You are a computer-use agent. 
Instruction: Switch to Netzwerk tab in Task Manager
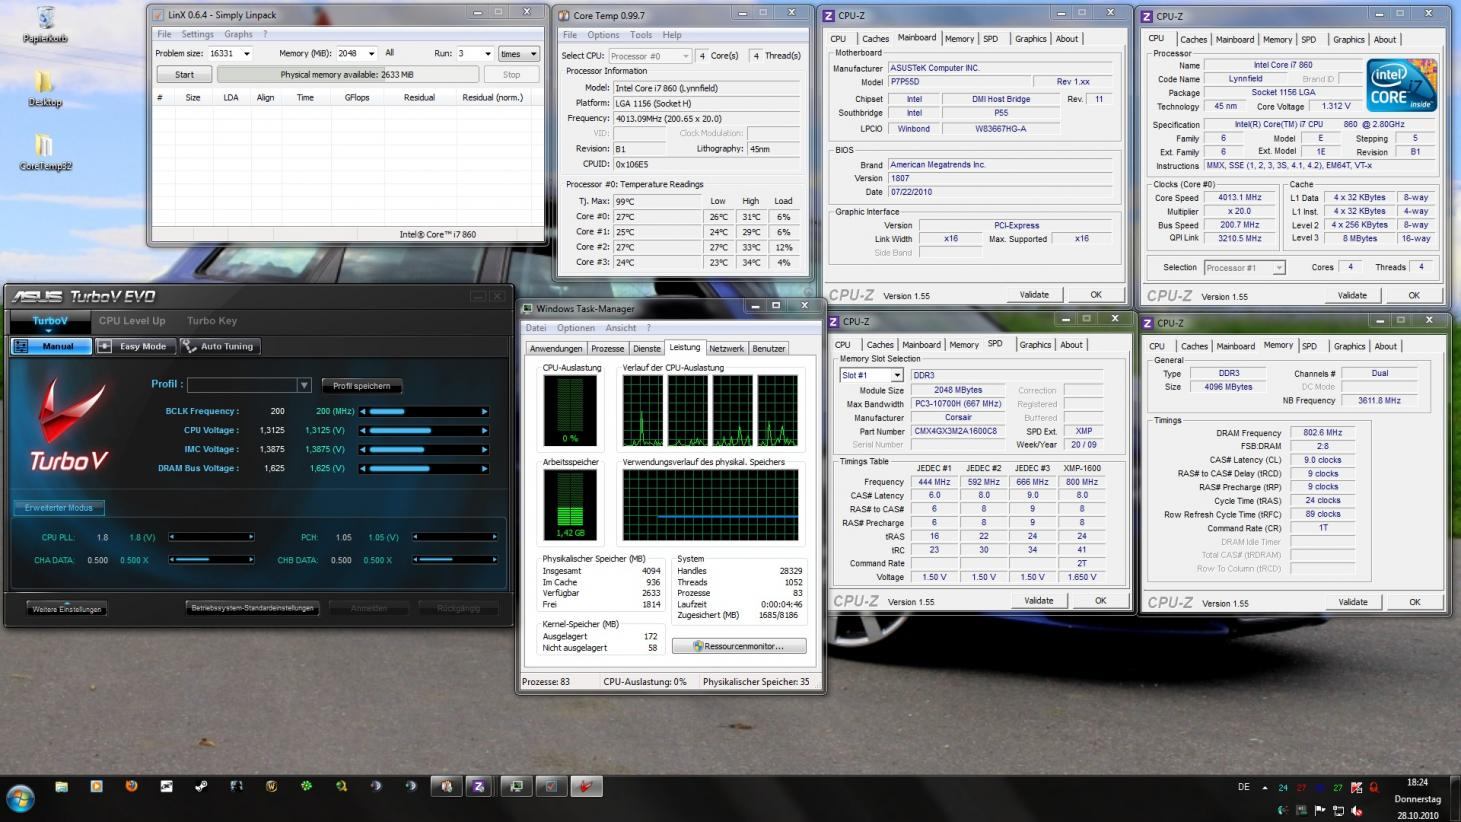(726, 349)
